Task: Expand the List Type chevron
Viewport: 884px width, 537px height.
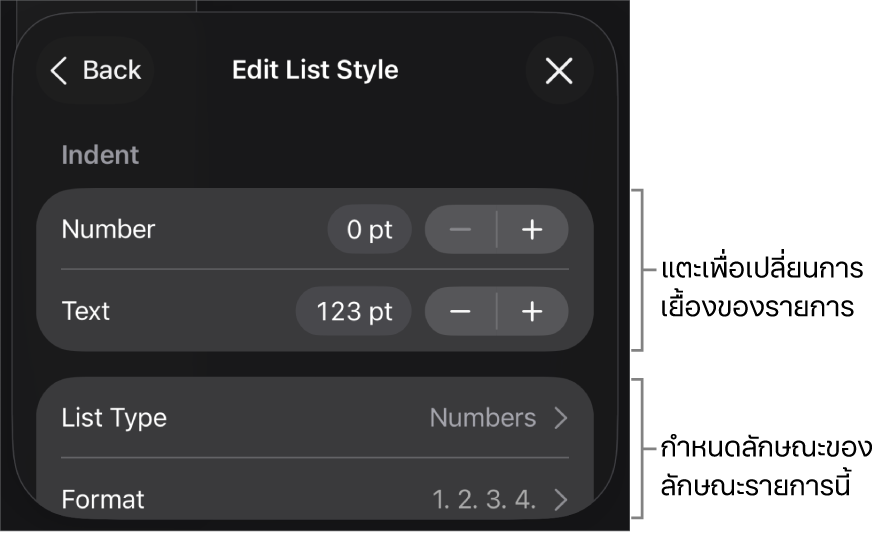Action: (x=561, y=418)
